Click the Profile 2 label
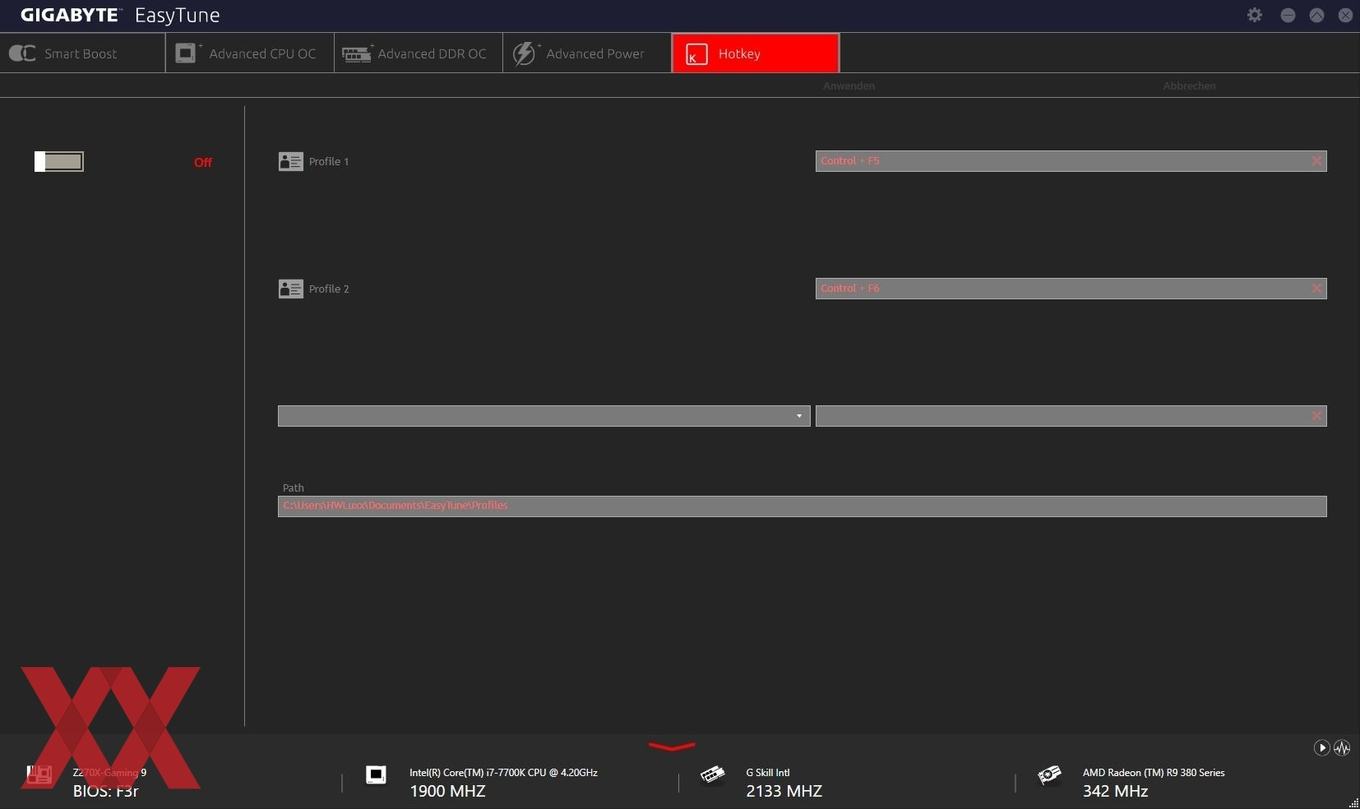This screenshot has height=809, width=1360. click(x=329, y=289)
